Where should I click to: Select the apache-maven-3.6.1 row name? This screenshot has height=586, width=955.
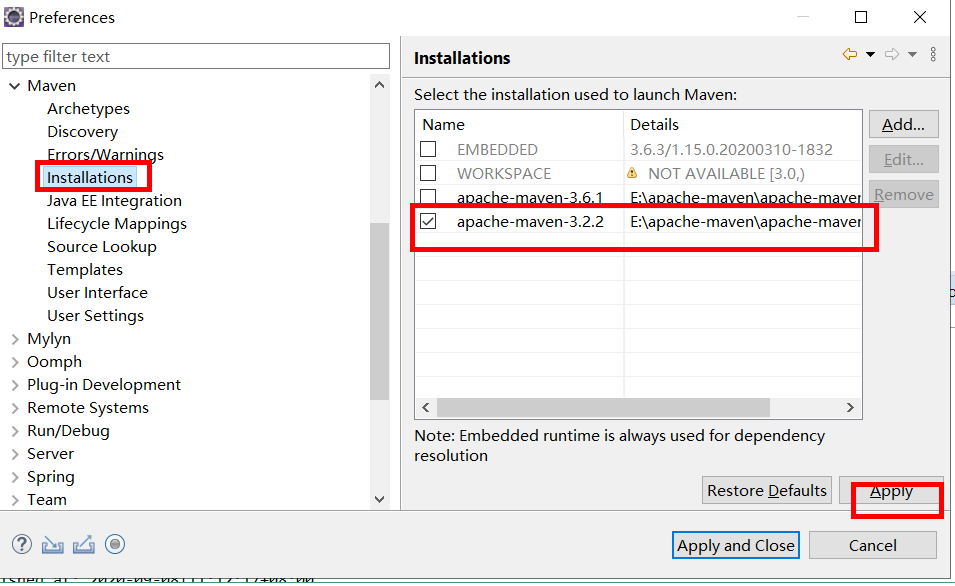tap(530, 197)
